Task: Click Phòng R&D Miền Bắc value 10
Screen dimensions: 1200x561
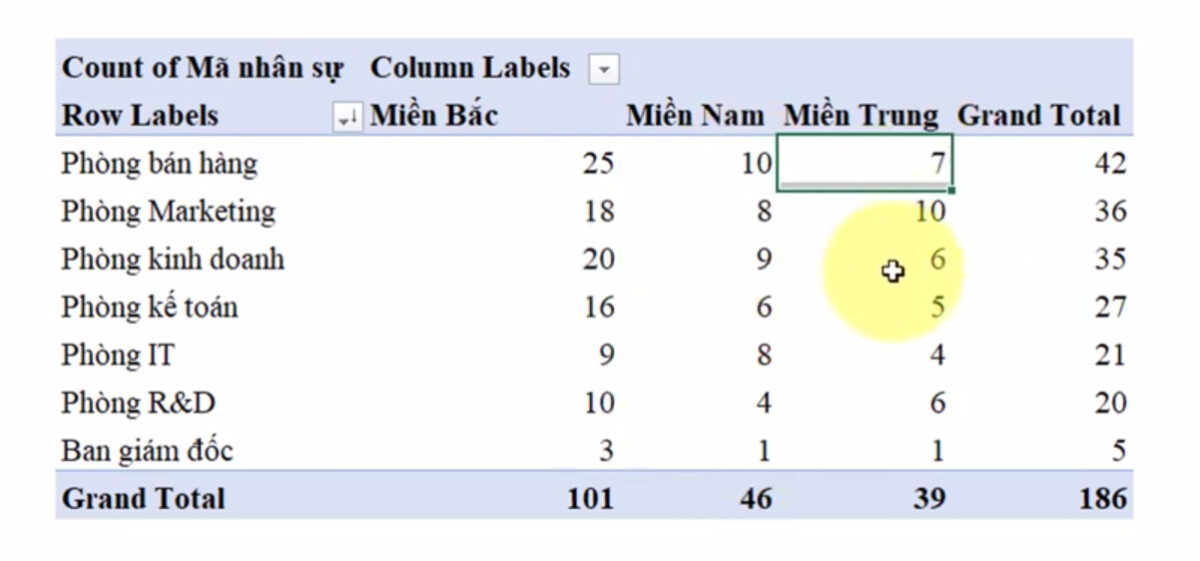Action: coord(598,403)
